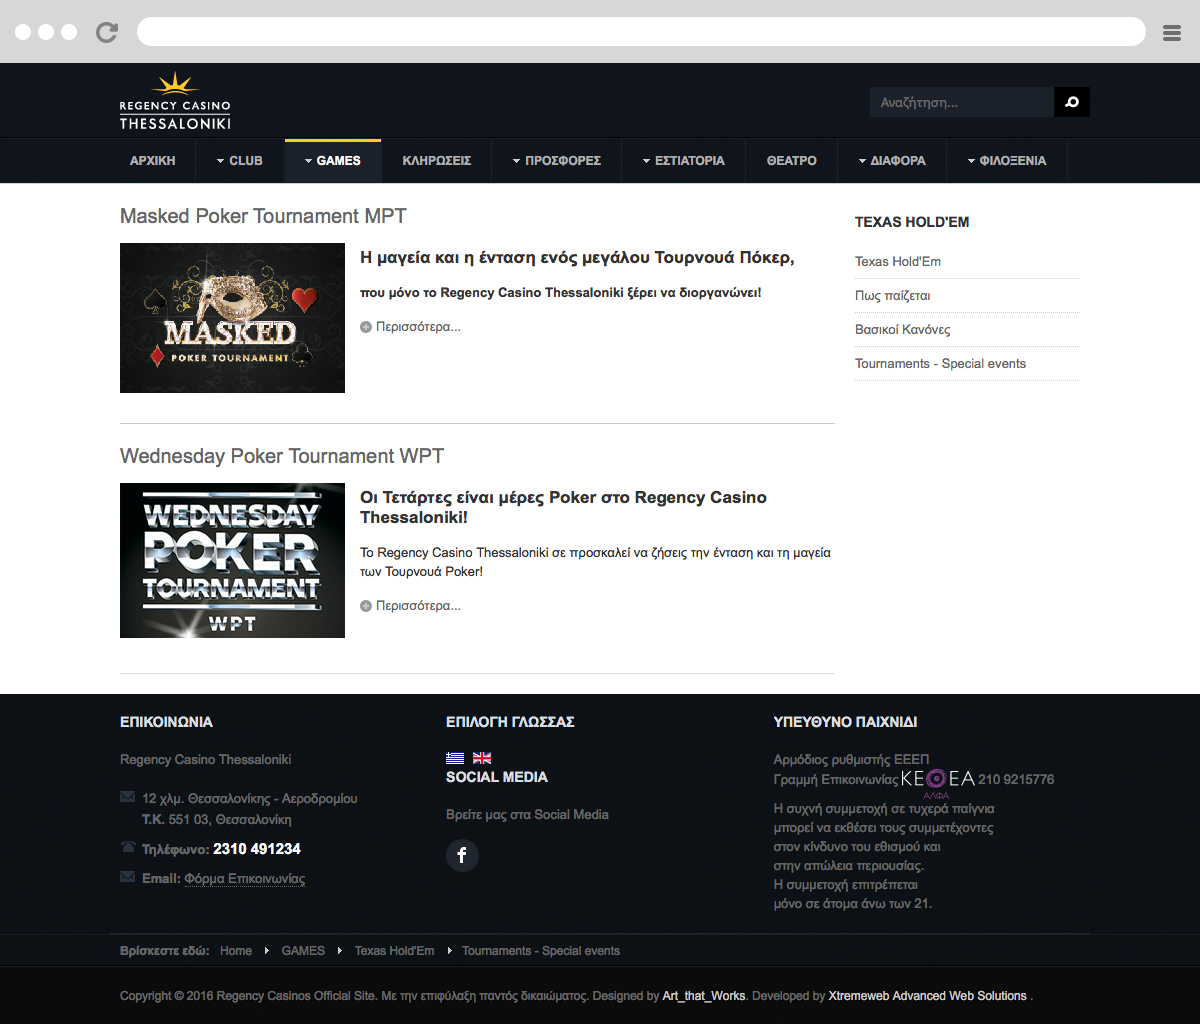This screenshot has height=1024, width=1200.
Task: Click the Wednesday Poker Tournament WPT heading
Action: pyautogui.click(x=282, y=456)
